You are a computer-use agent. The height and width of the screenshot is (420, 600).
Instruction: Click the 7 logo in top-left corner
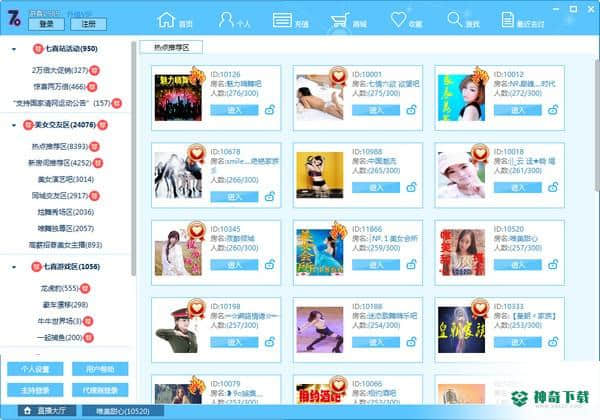pyautogui.click(x=15, y=18)
